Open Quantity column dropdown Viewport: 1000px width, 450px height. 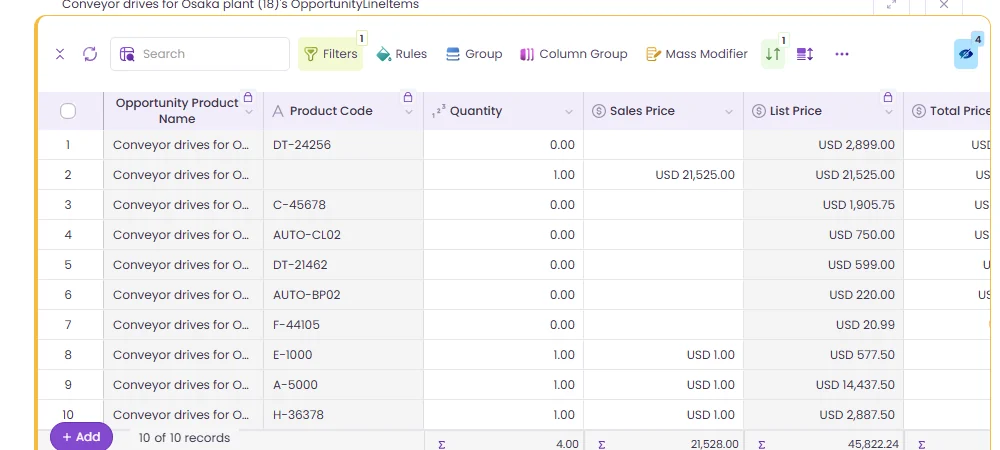569,112
